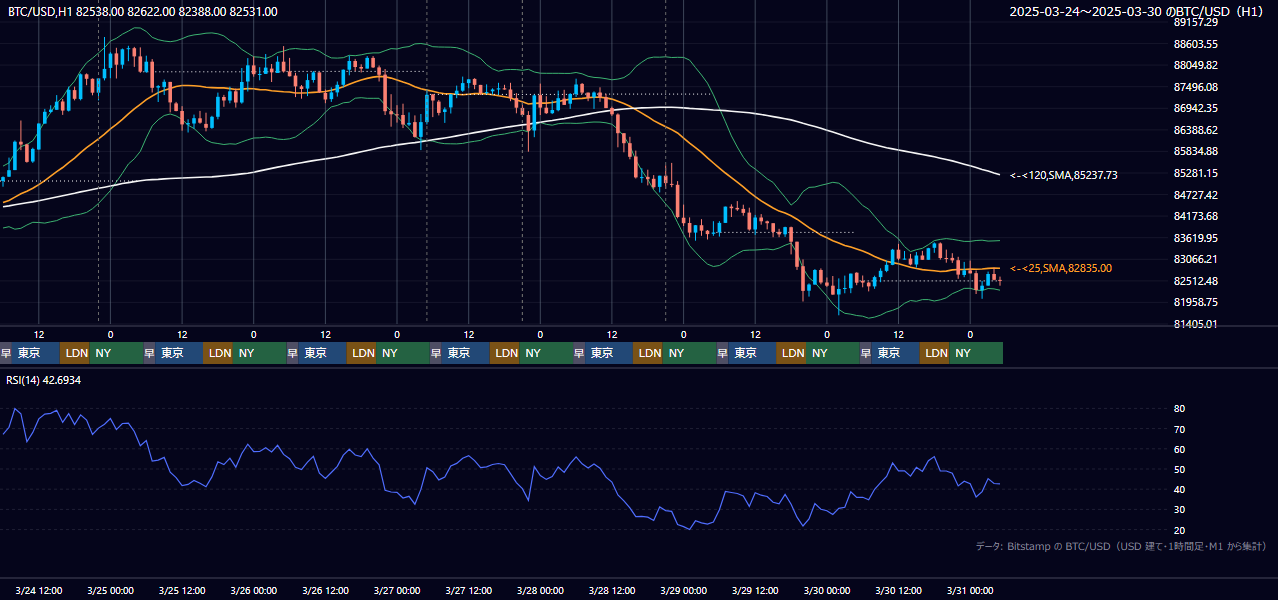Click the 3/27 00:00 date label
Screen dimensions: 1278x600
(x=397, y=590)
